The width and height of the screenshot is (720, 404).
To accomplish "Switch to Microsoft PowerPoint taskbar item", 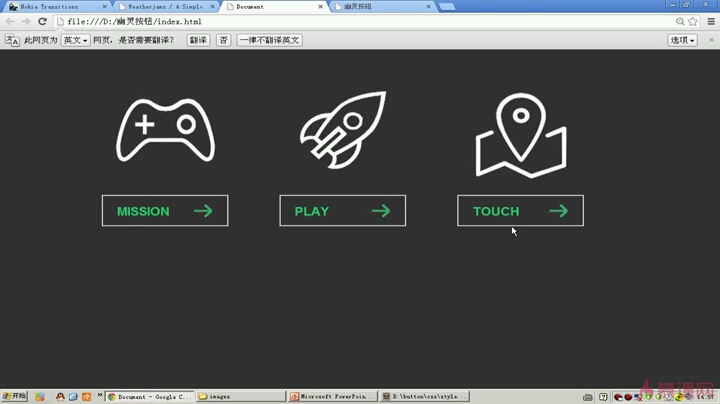I will [333, 397].
